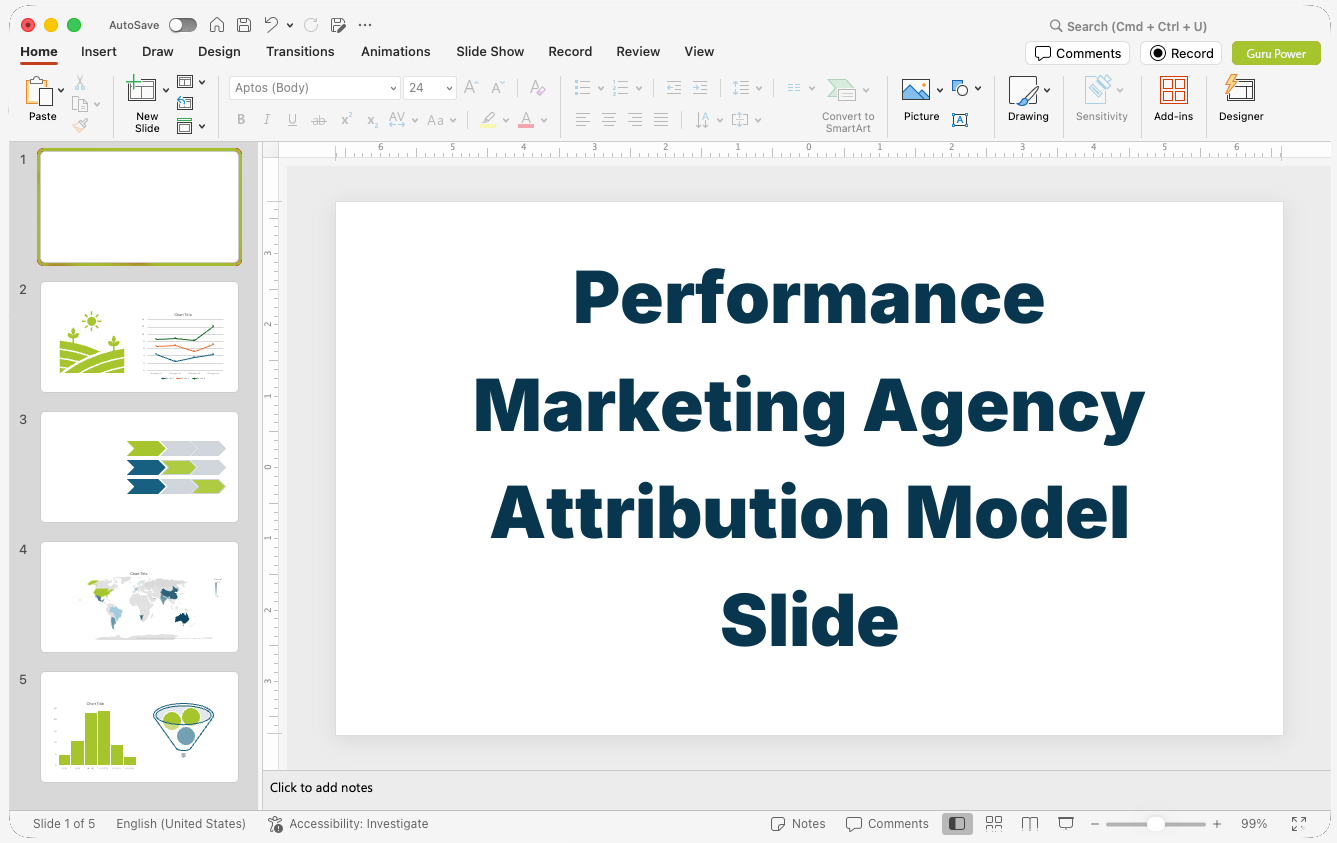Increase font size with the larger A

[x=471, y=88]
